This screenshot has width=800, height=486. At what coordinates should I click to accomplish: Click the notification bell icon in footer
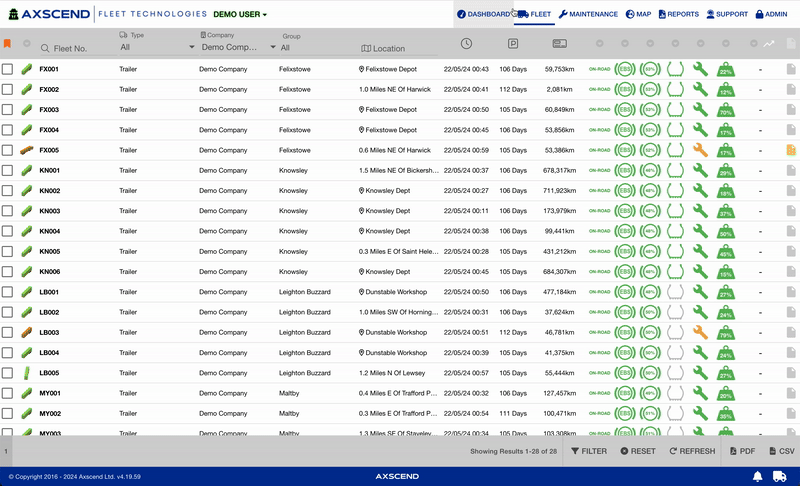[x=758, y=476]
